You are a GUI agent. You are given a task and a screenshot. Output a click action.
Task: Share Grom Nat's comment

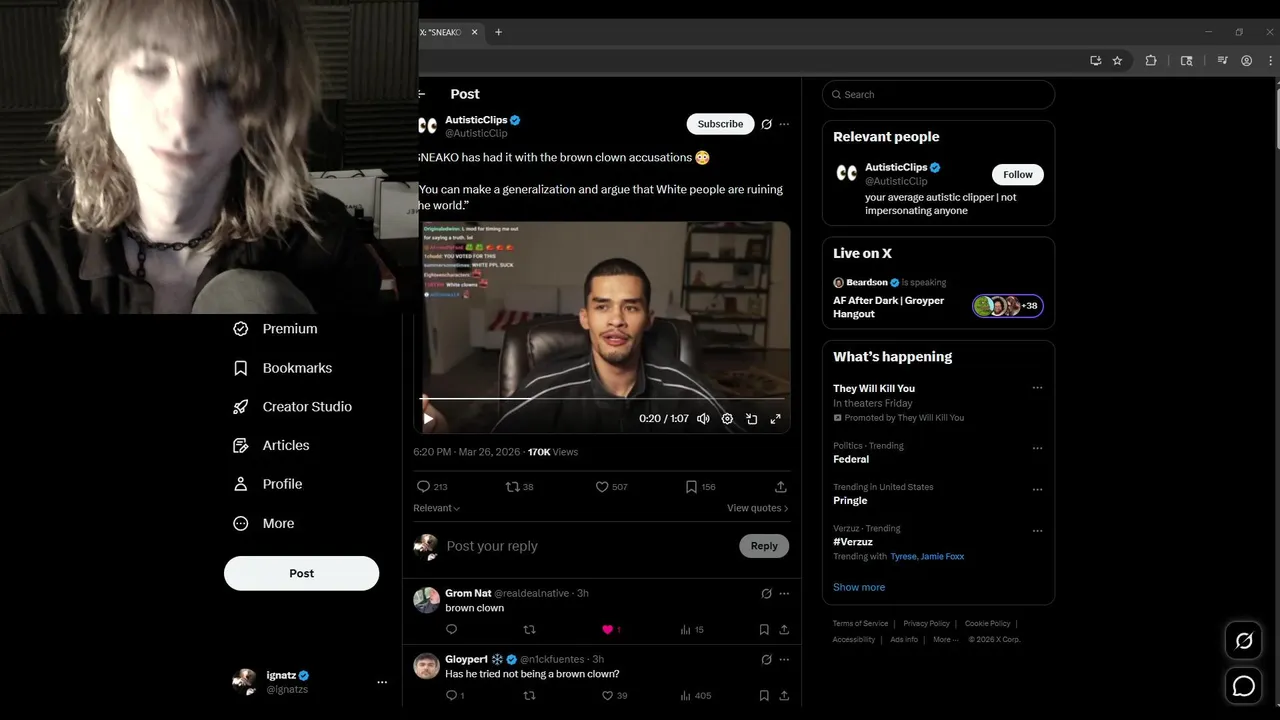784,630
